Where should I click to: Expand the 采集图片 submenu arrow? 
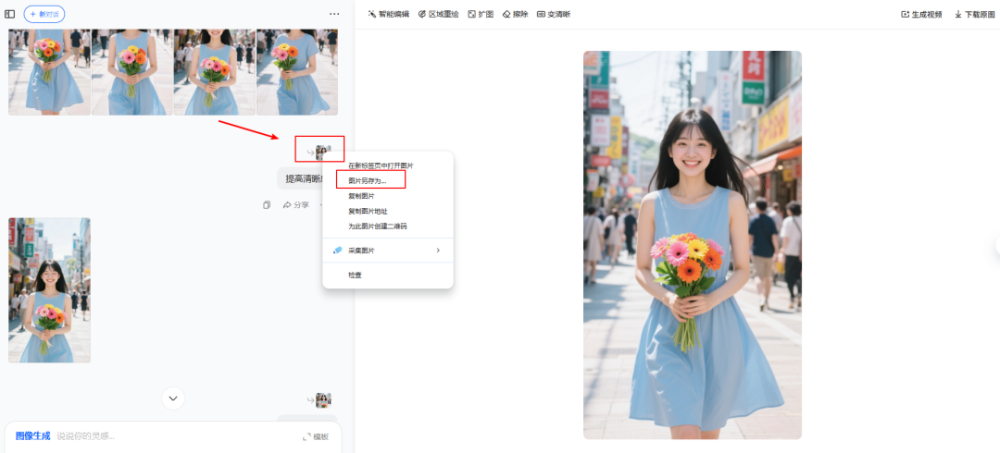438,250
